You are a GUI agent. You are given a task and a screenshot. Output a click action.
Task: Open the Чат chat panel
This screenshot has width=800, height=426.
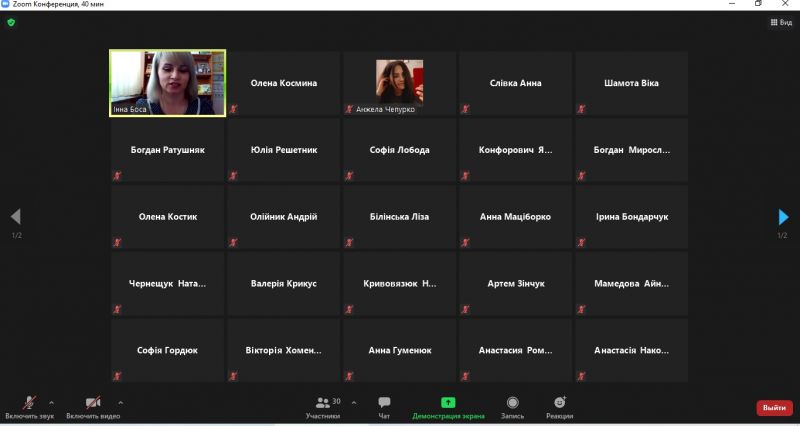[x=384, y=407]
